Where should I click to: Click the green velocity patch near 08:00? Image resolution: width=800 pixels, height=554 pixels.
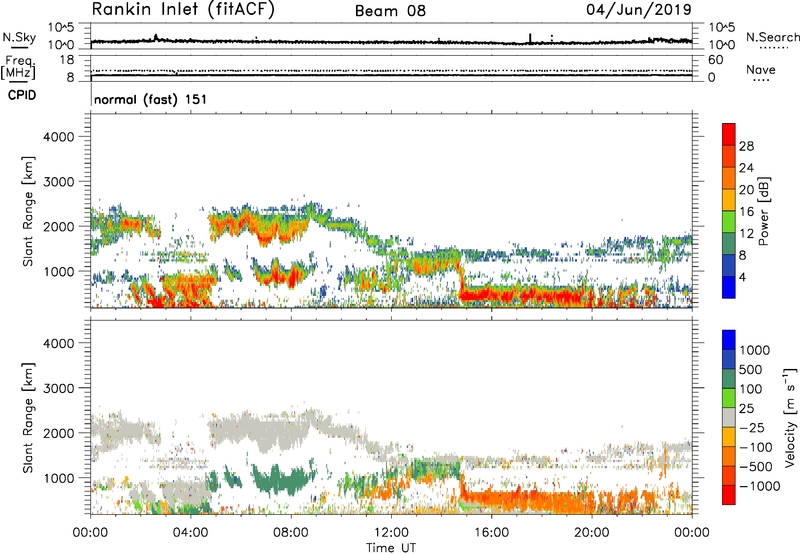282,480
